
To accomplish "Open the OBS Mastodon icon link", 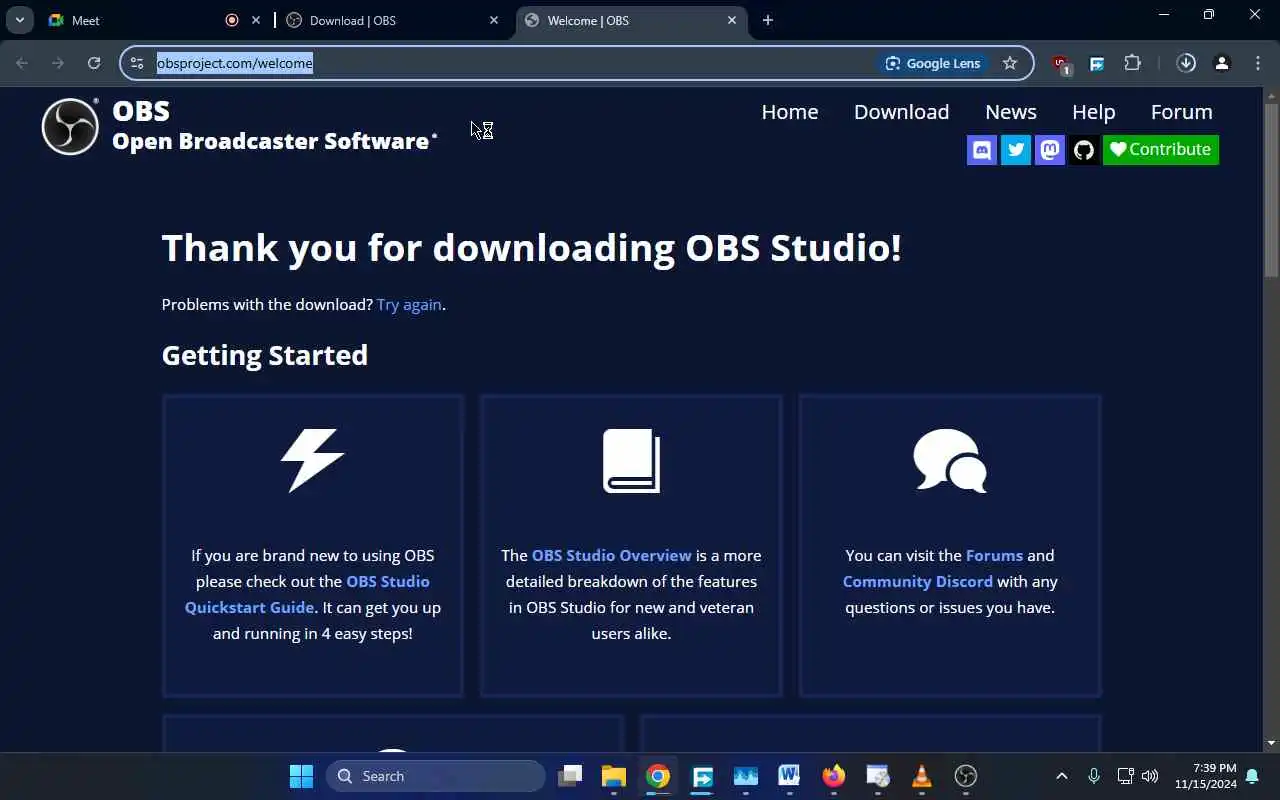I will pos(1050,150).
